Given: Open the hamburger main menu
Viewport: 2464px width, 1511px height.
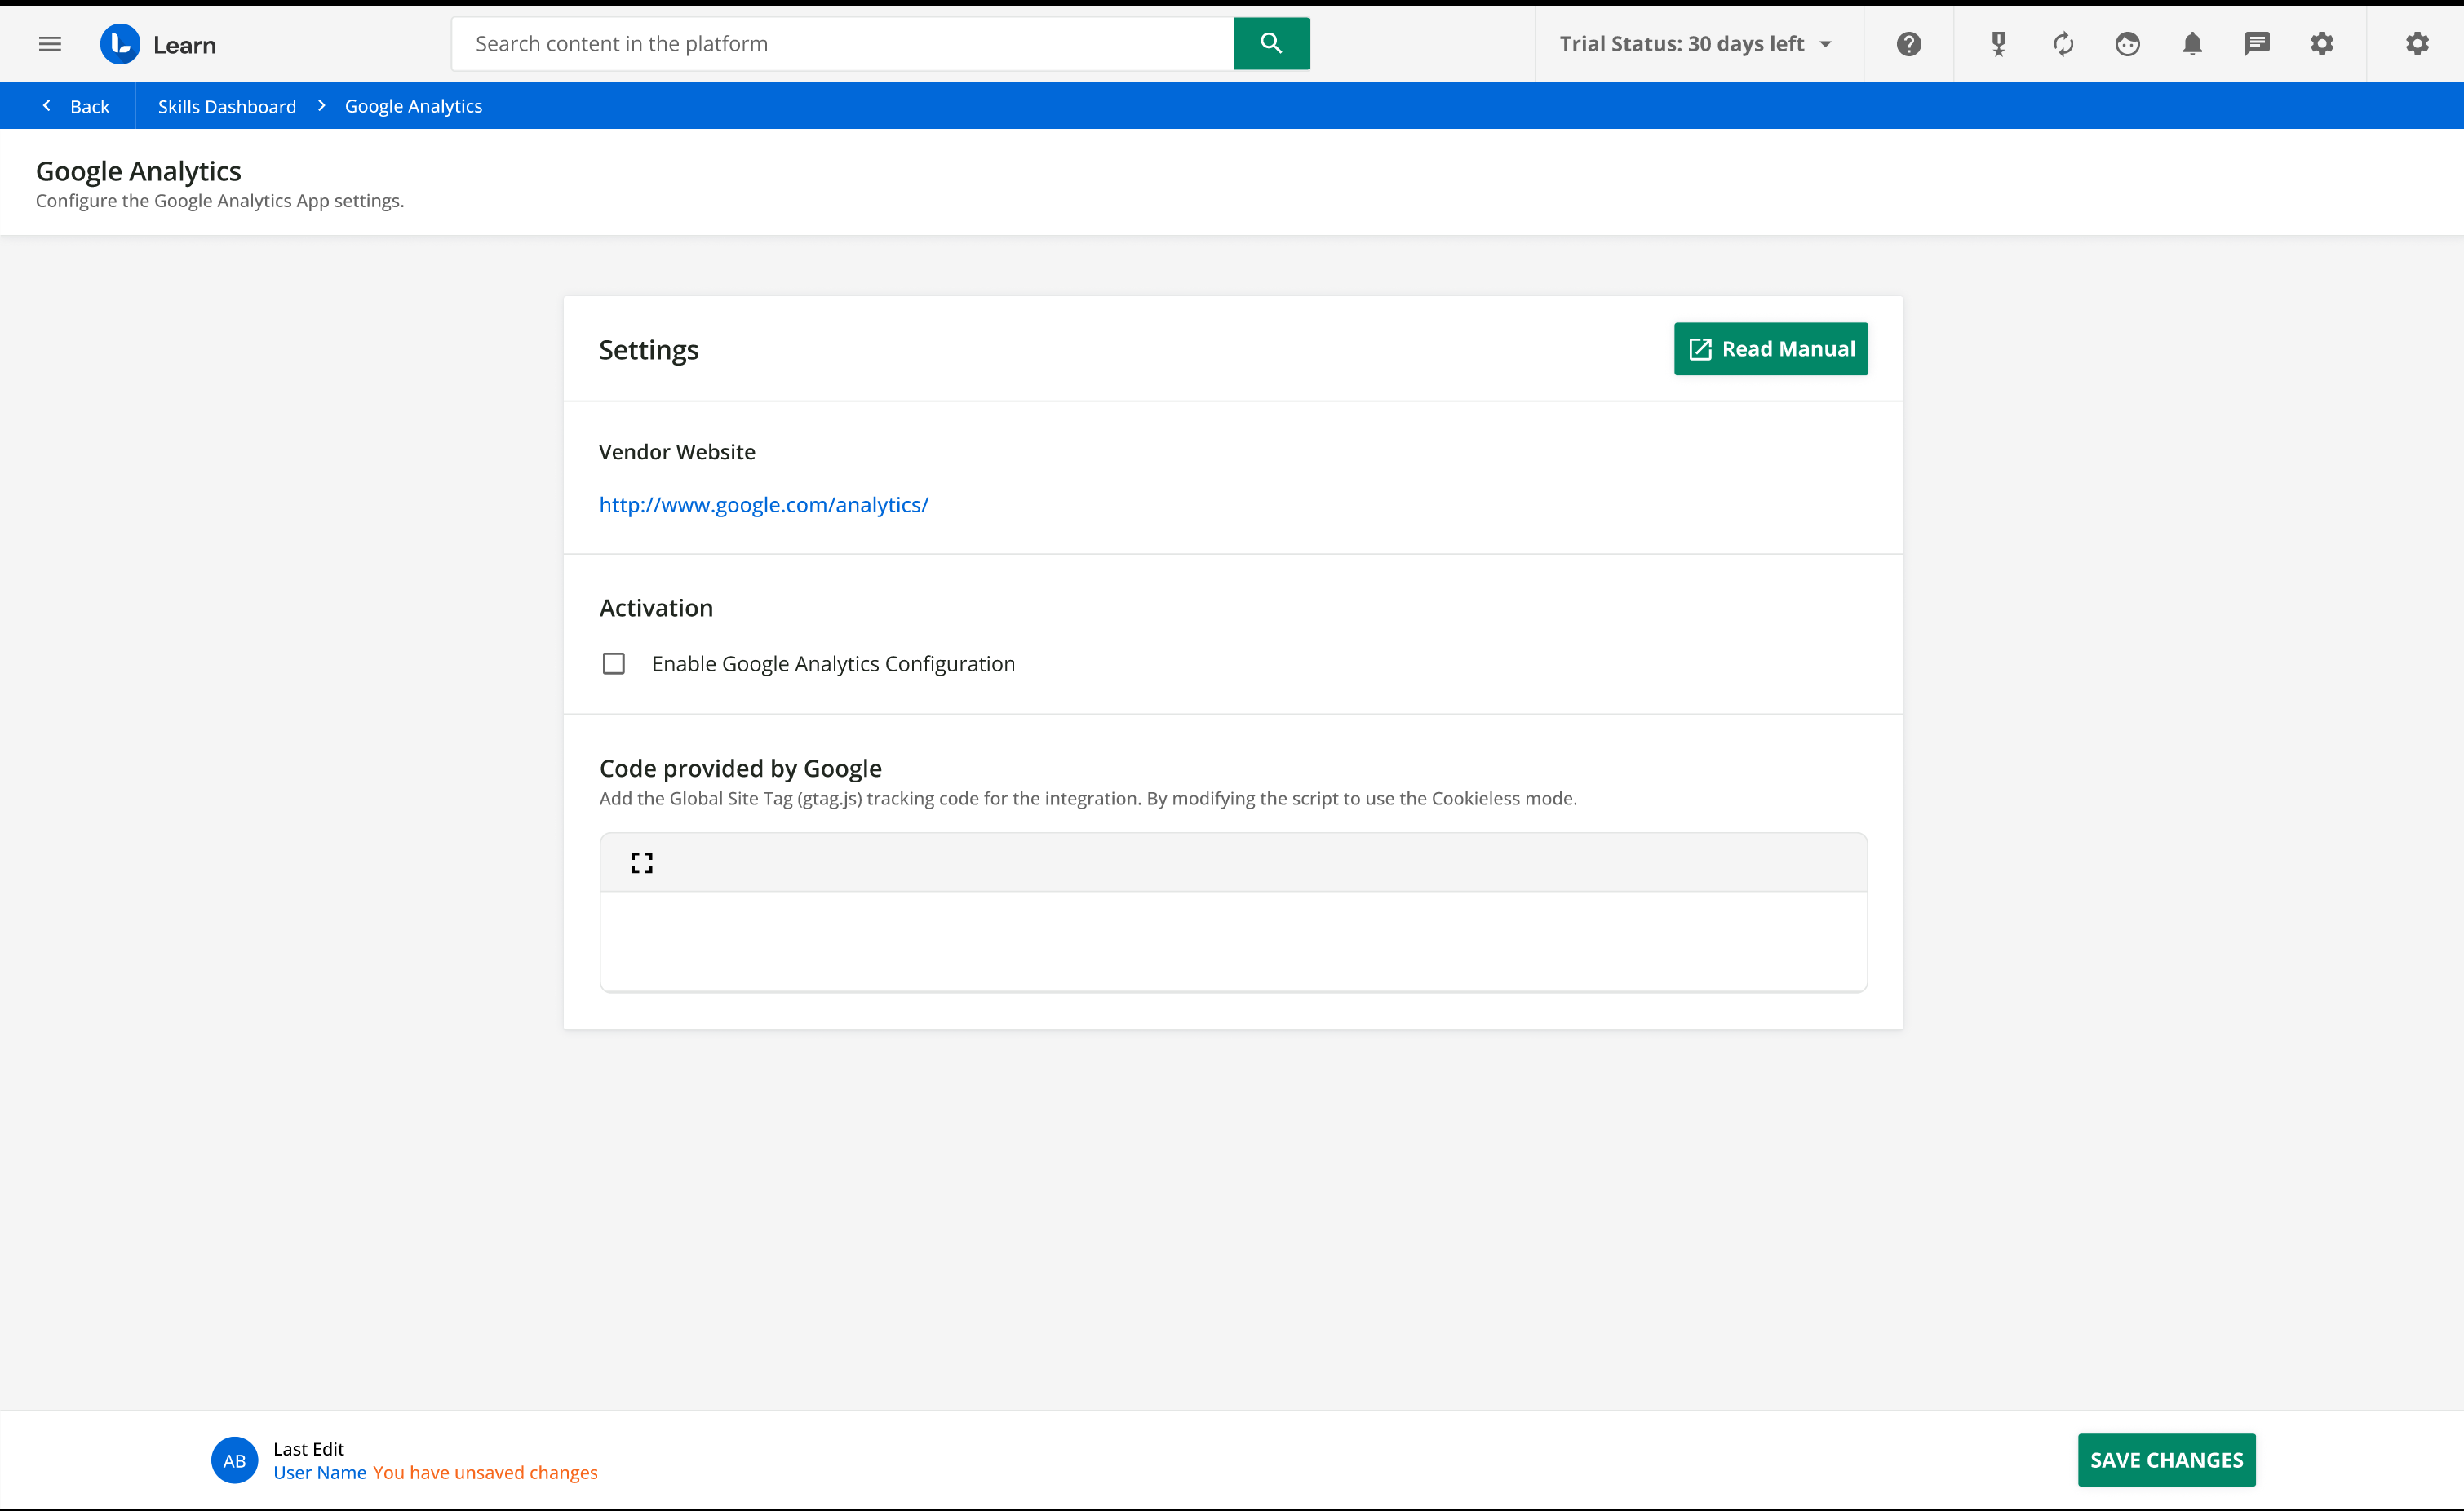Looking at the screenshot, I should click(x=50, y=44).
